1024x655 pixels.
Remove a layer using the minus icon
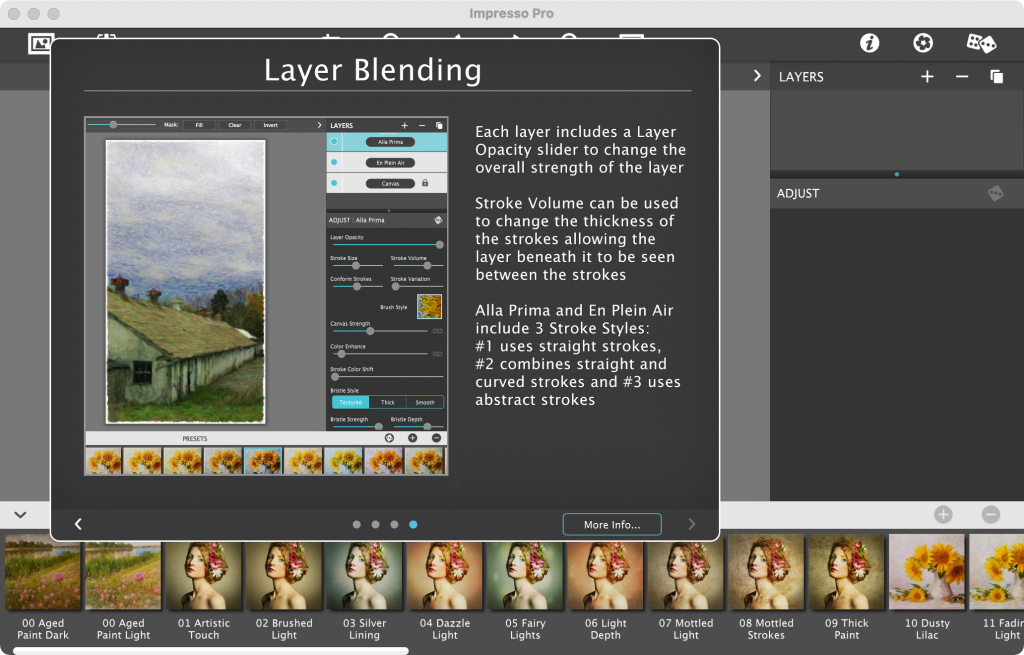coord(961,76)
